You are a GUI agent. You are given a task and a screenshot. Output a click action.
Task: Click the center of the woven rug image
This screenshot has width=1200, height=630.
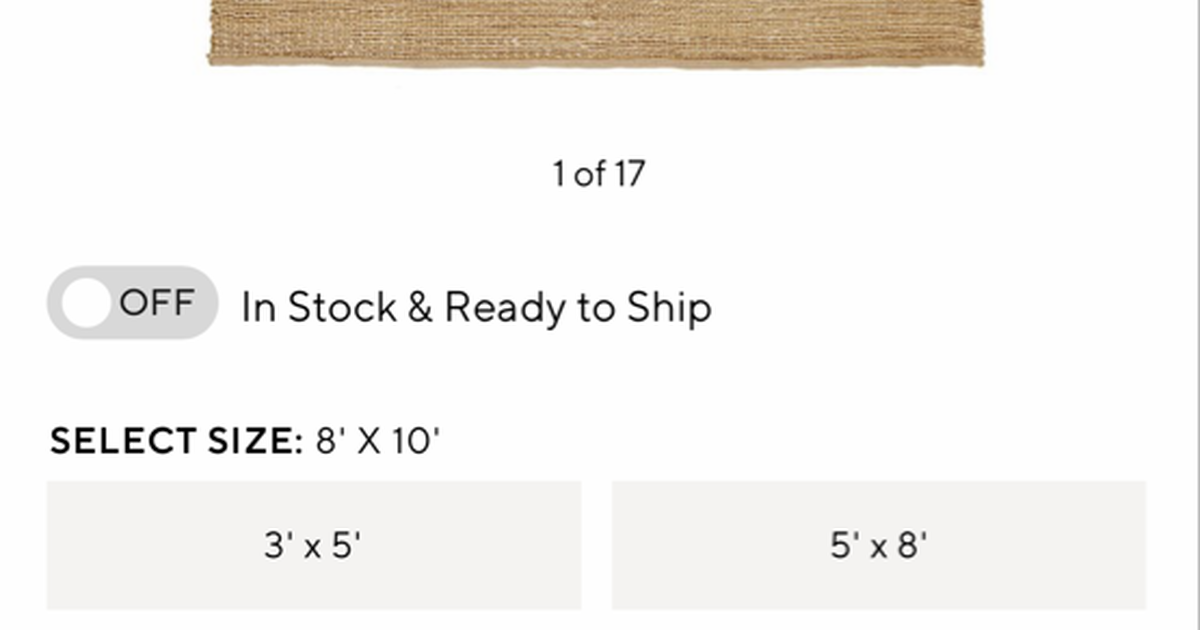[596, 28]
